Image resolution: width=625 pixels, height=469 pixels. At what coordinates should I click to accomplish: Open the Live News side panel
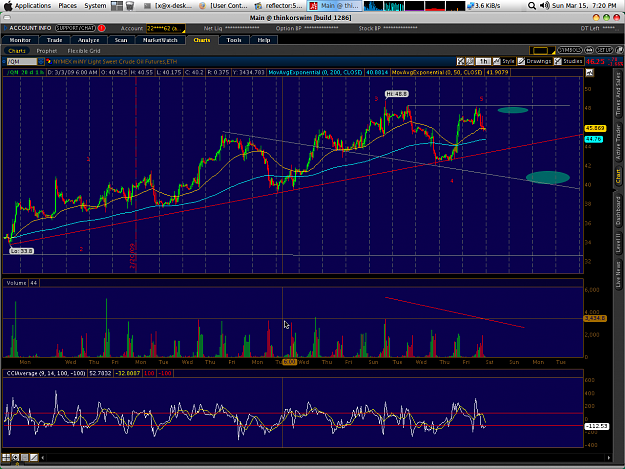618,274
